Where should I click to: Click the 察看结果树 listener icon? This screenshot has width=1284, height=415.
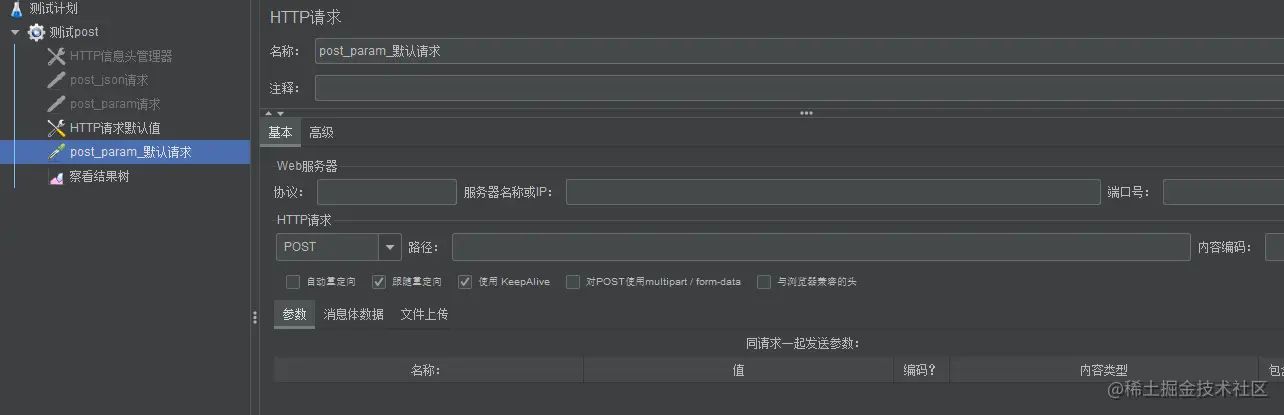pos(56,177)
